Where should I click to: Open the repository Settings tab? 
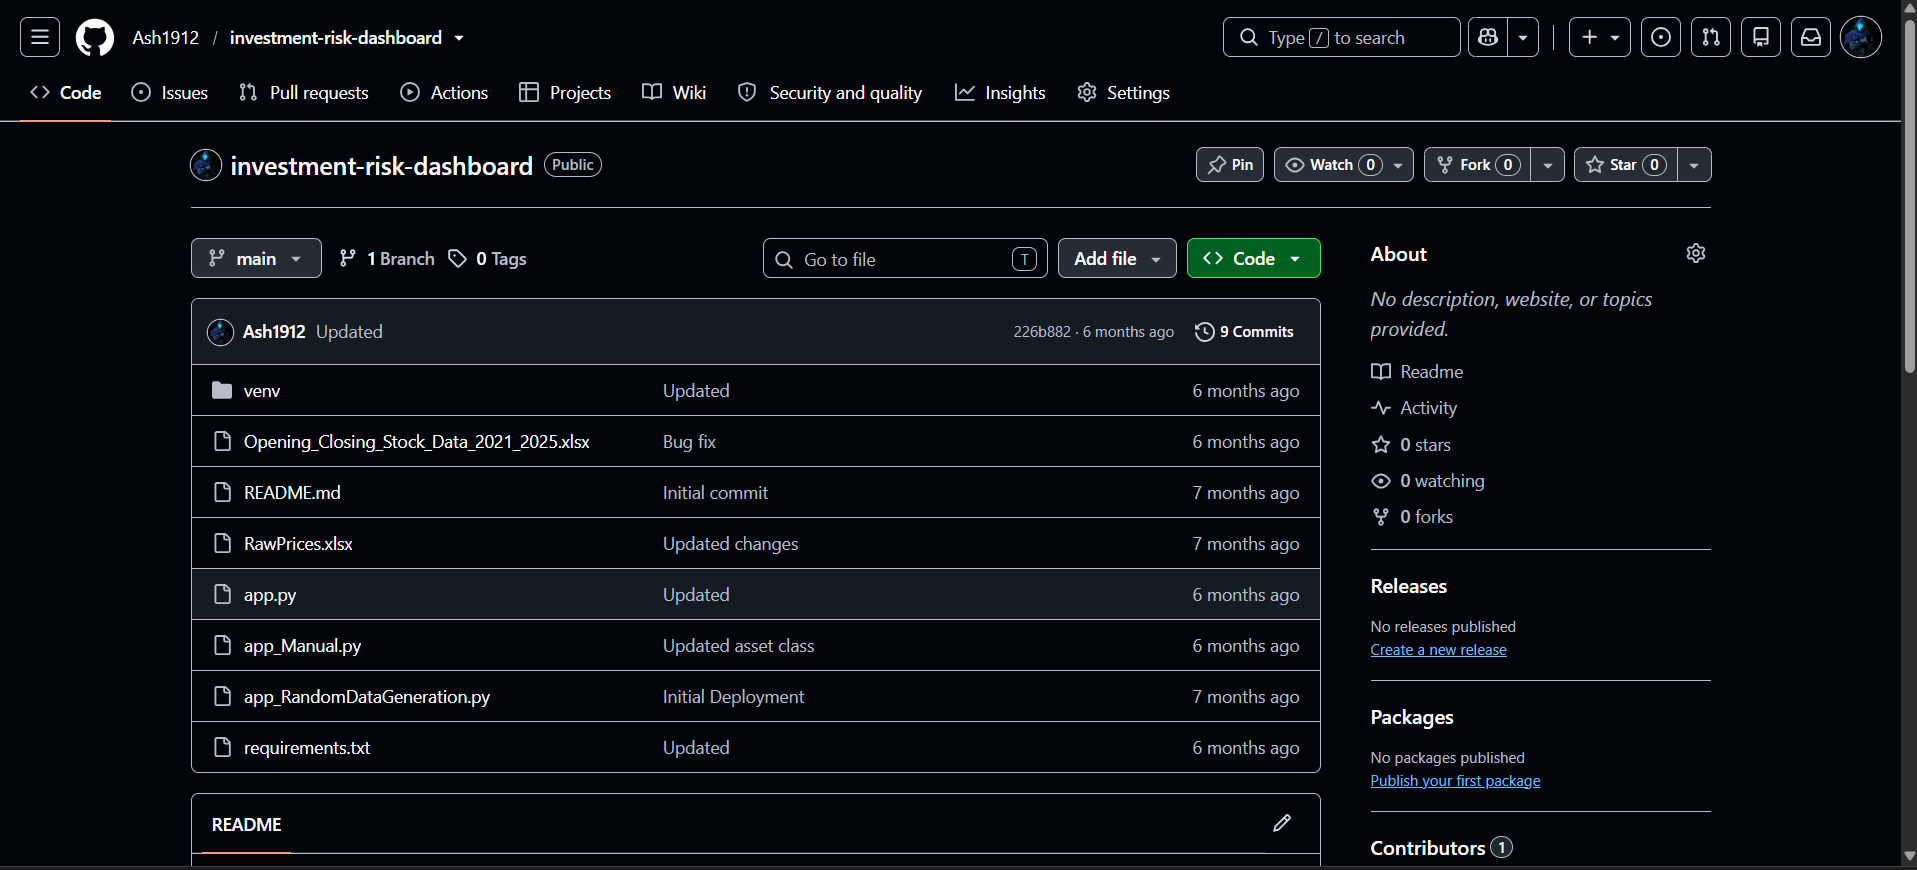coord(1123,92)
